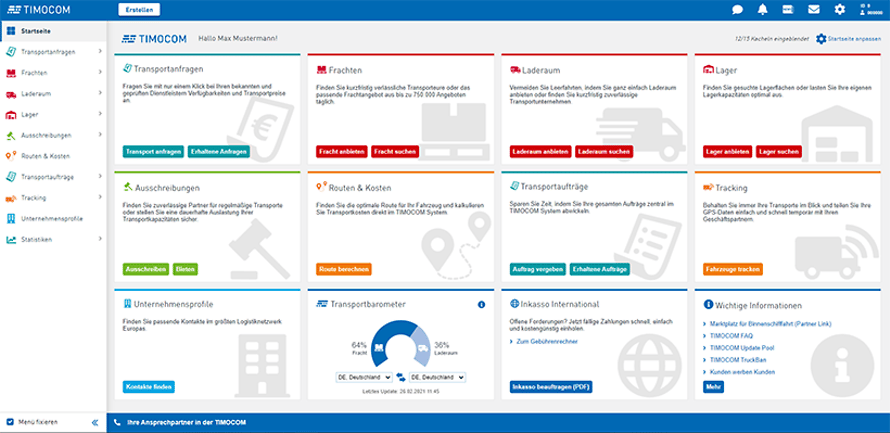This screenshot has width=890, height=433.
Task: Open the chat messages icon in top bar
Action: click(737, 9)
